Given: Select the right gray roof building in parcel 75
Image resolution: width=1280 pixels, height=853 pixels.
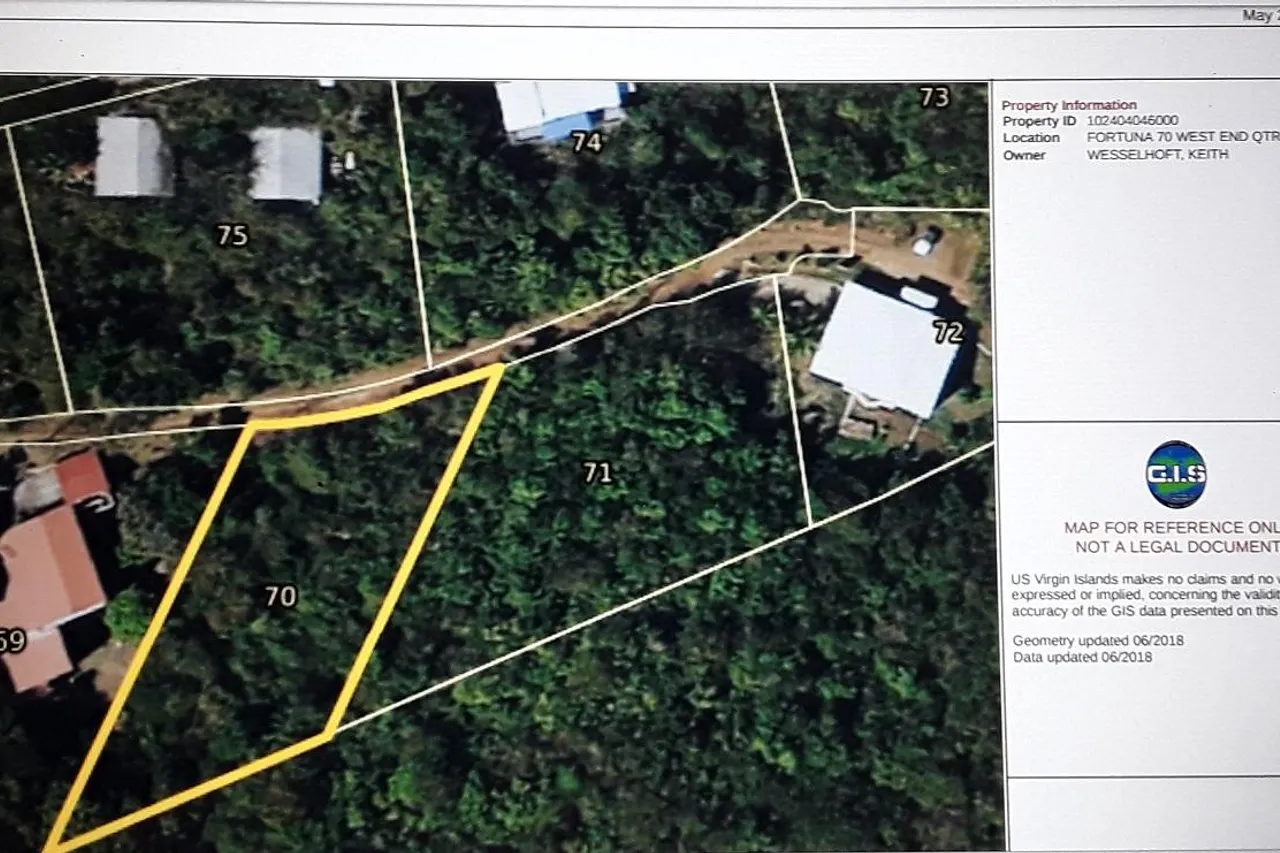Looking at the screenshot, I should (286, 164).
